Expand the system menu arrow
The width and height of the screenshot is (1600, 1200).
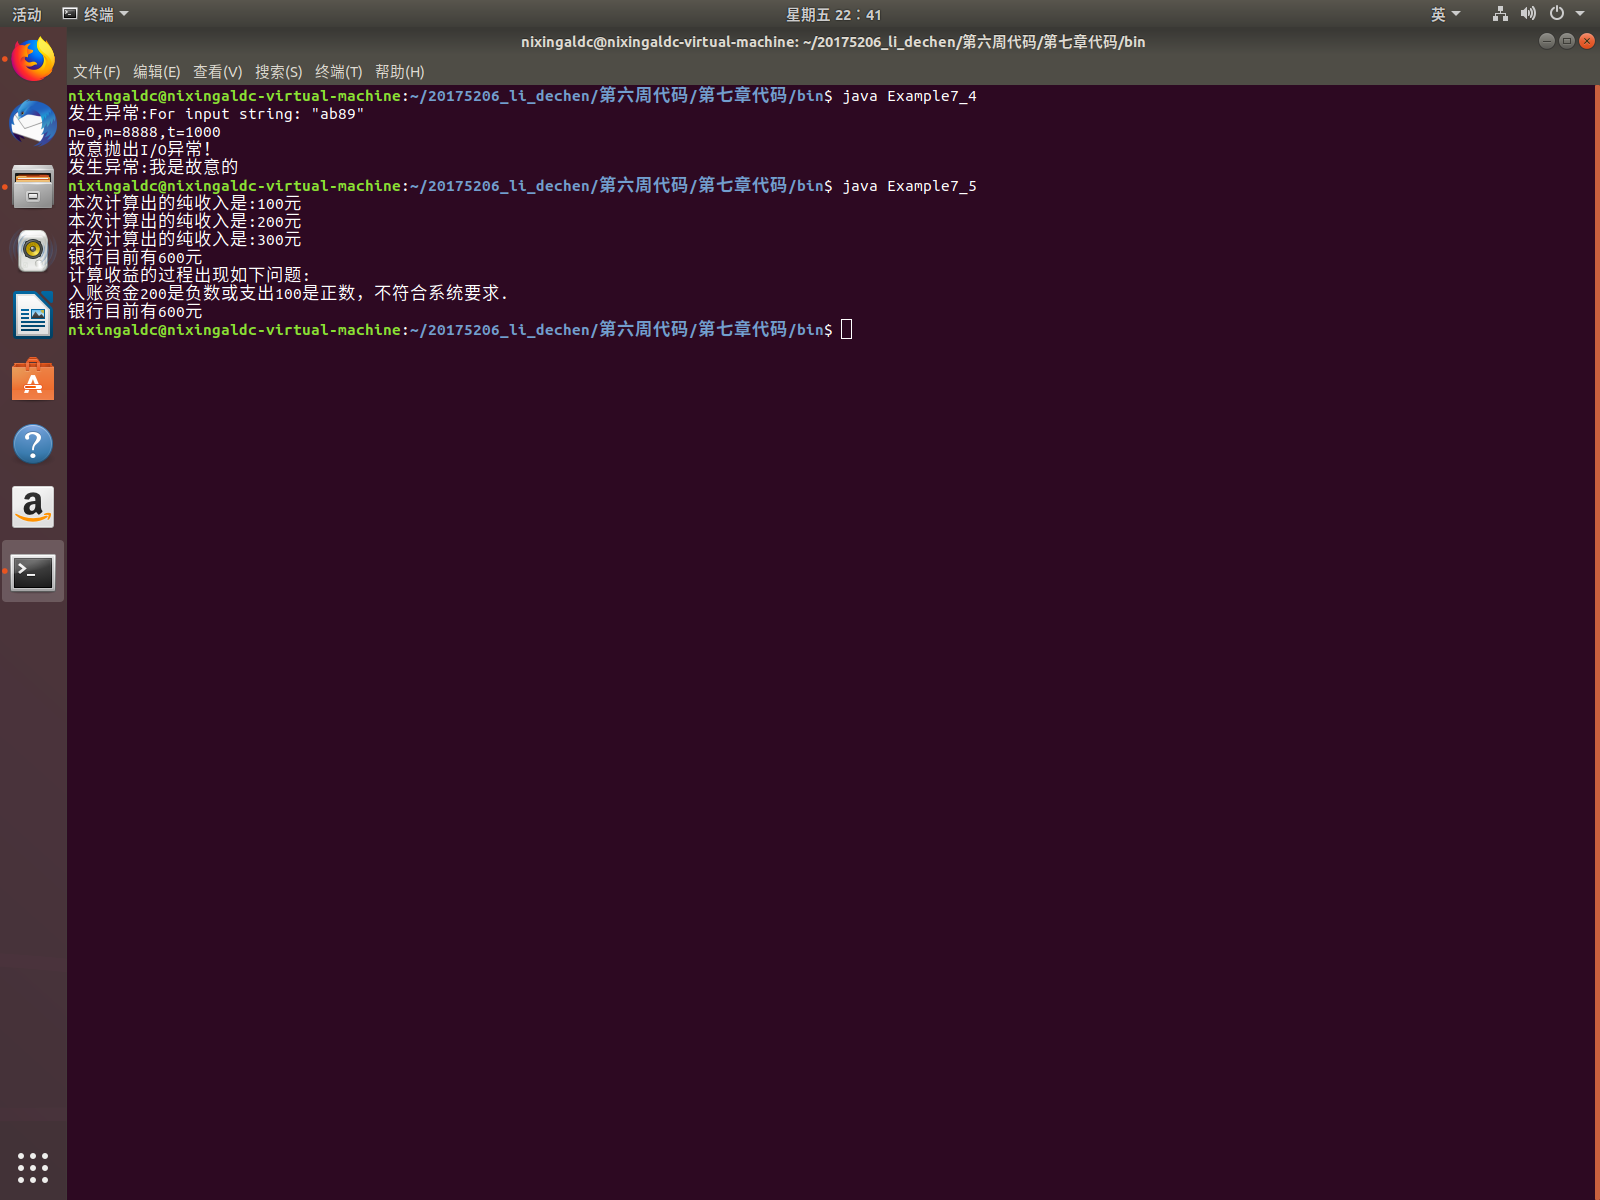(x=1580, y=14)
